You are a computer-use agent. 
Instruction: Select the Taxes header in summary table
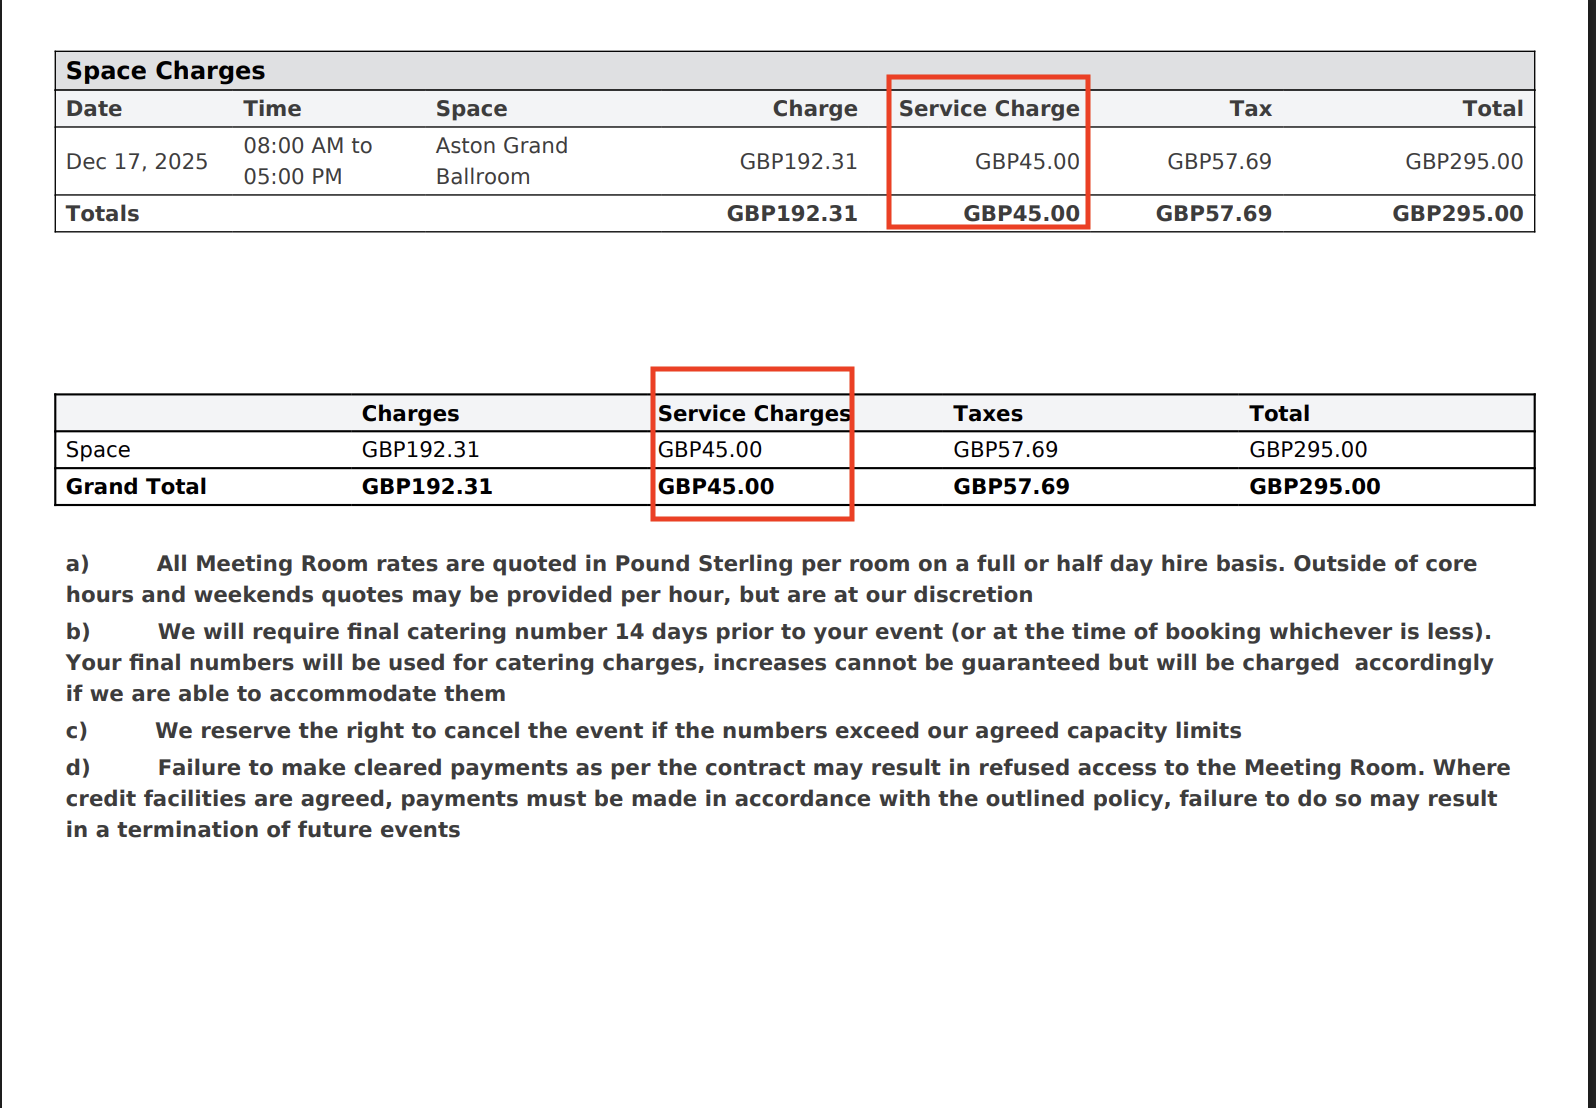[987, 414]
